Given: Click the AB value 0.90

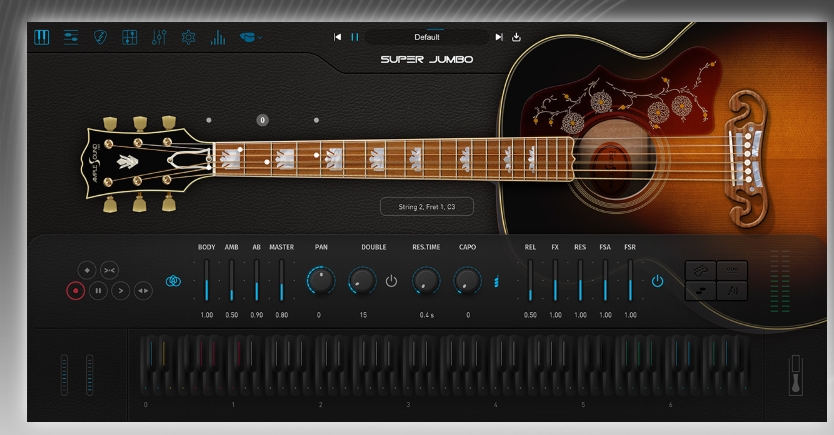Looking at the screenshot, I should point(256,315).
